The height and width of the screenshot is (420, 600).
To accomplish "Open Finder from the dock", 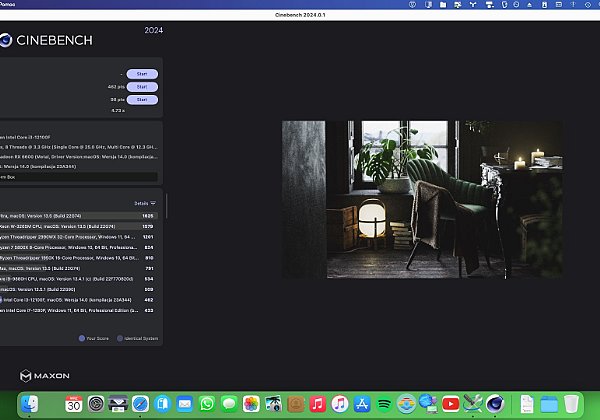I will (x=30, y=404).
